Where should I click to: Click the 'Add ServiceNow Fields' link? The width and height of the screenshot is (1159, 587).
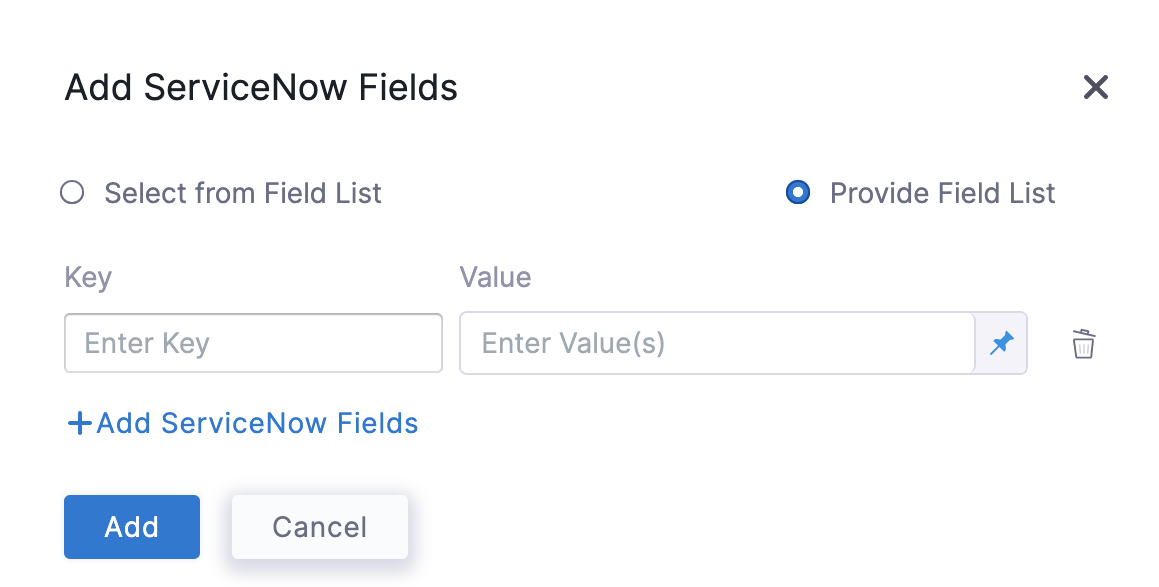257,424
